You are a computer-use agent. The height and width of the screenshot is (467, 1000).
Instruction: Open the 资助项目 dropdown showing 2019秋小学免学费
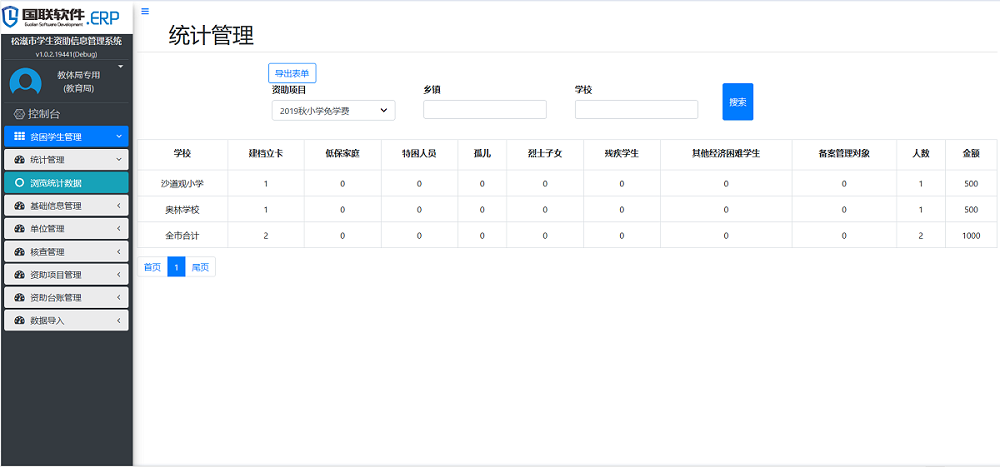pyautogui.click(x=334, y=110)
